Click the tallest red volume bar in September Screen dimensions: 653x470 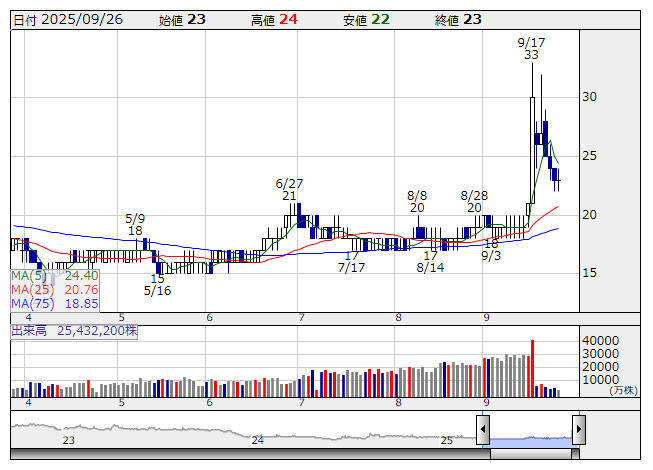coord(532,368)
